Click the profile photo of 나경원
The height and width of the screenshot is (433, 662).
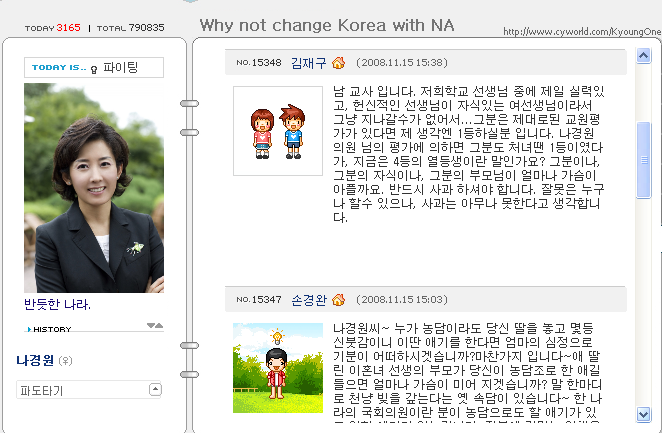(x=94, y=188)
